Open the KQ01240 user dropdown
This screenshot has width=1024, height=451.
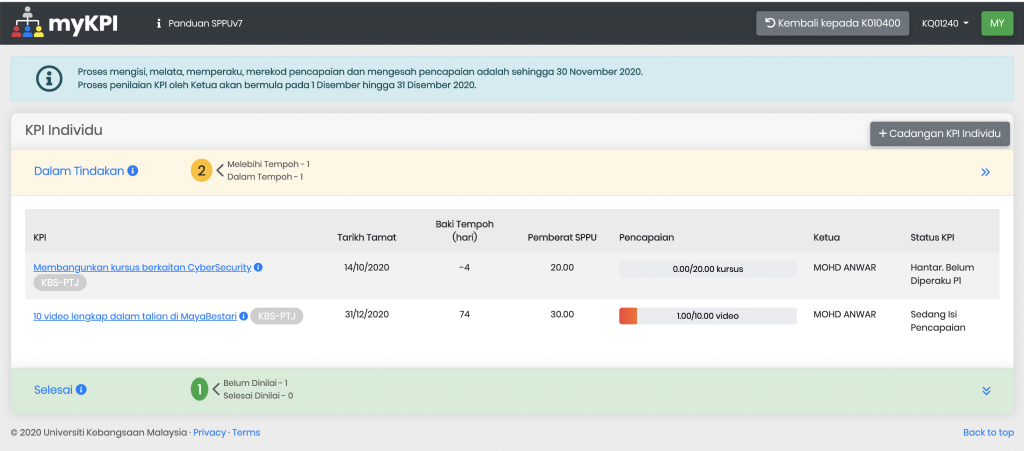tap(945, 23)
